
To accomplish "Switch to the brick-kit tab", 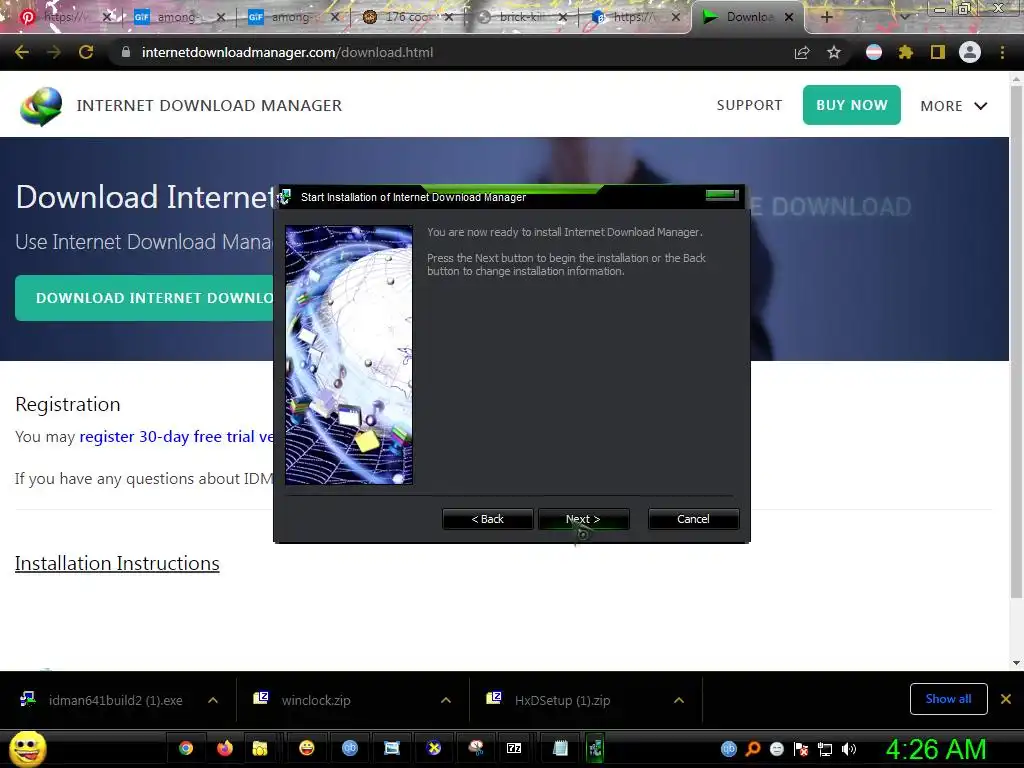I will [522, 17].
